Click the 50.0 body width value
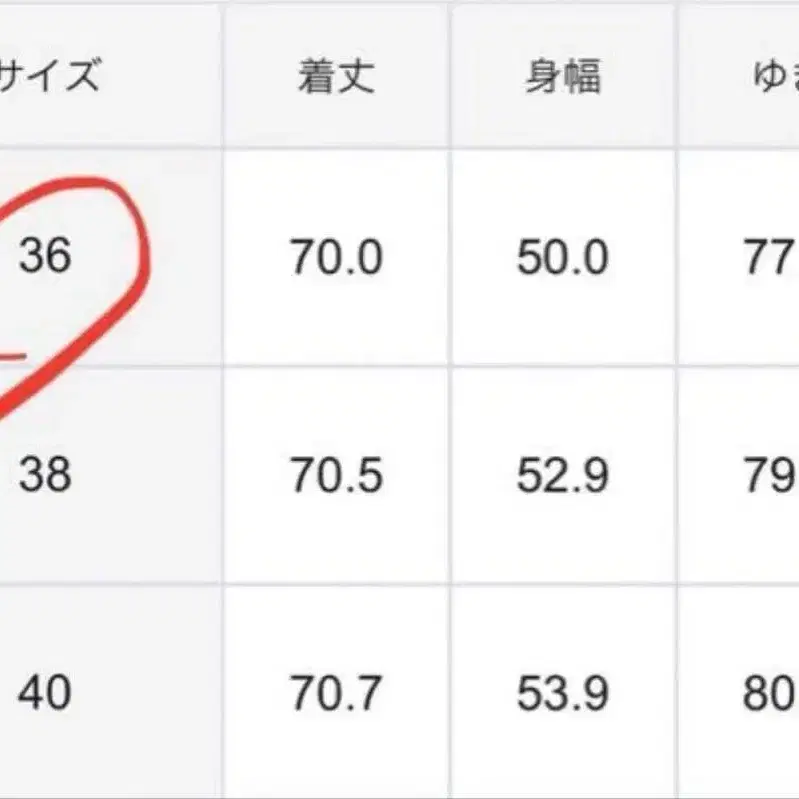 (562, 259)
